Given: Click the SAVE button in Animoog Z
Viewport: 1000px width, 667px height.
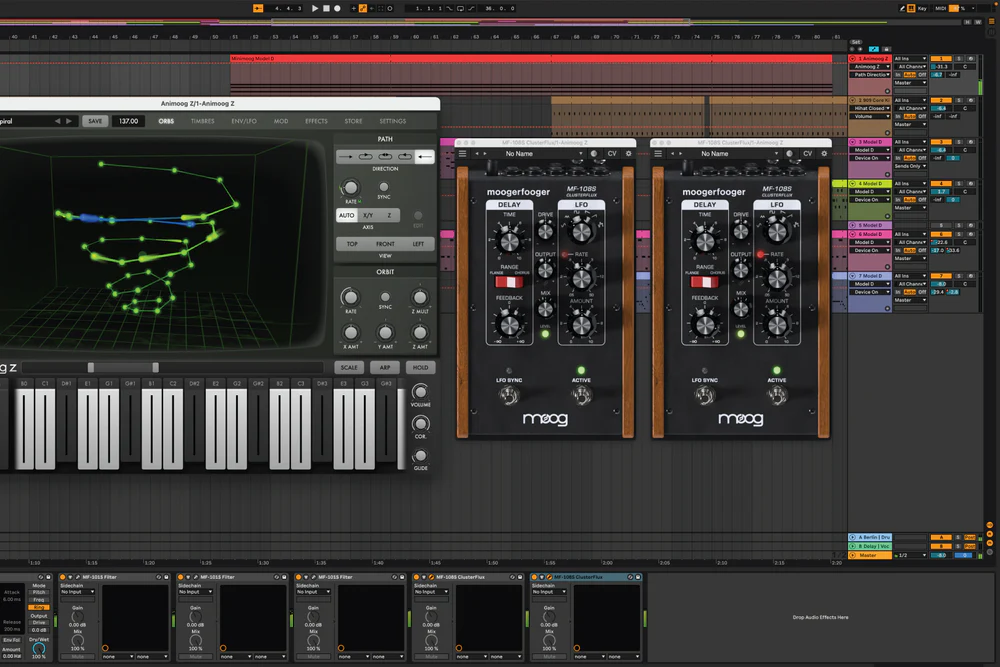Looking at the screenshot, I should 95,120.
